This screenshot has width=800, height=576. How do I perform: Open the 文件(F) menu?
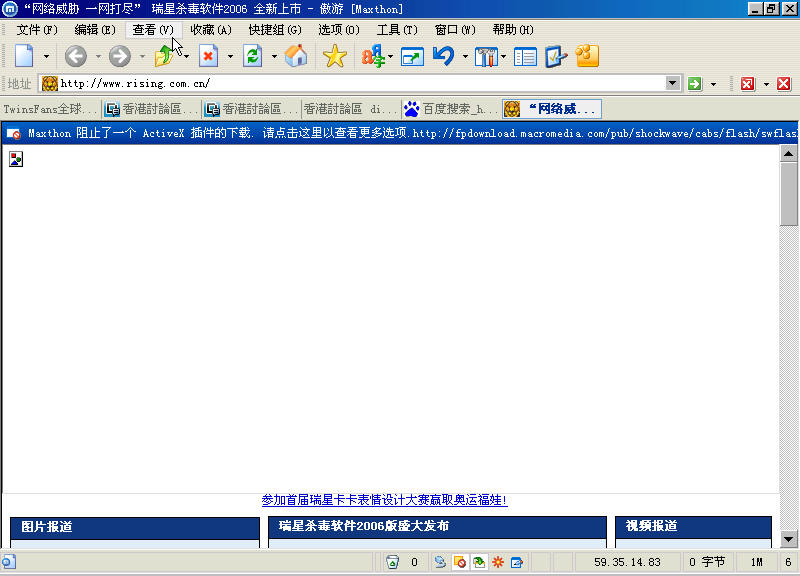[37, 30]
